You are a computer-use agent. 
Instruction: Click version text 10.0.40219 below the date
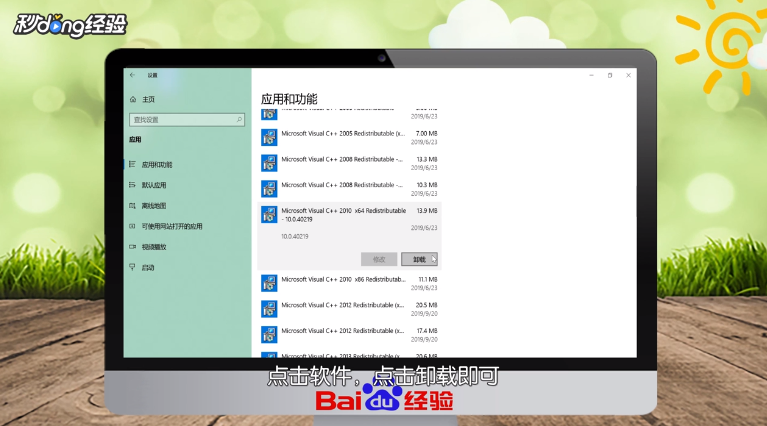click(295, 236)
